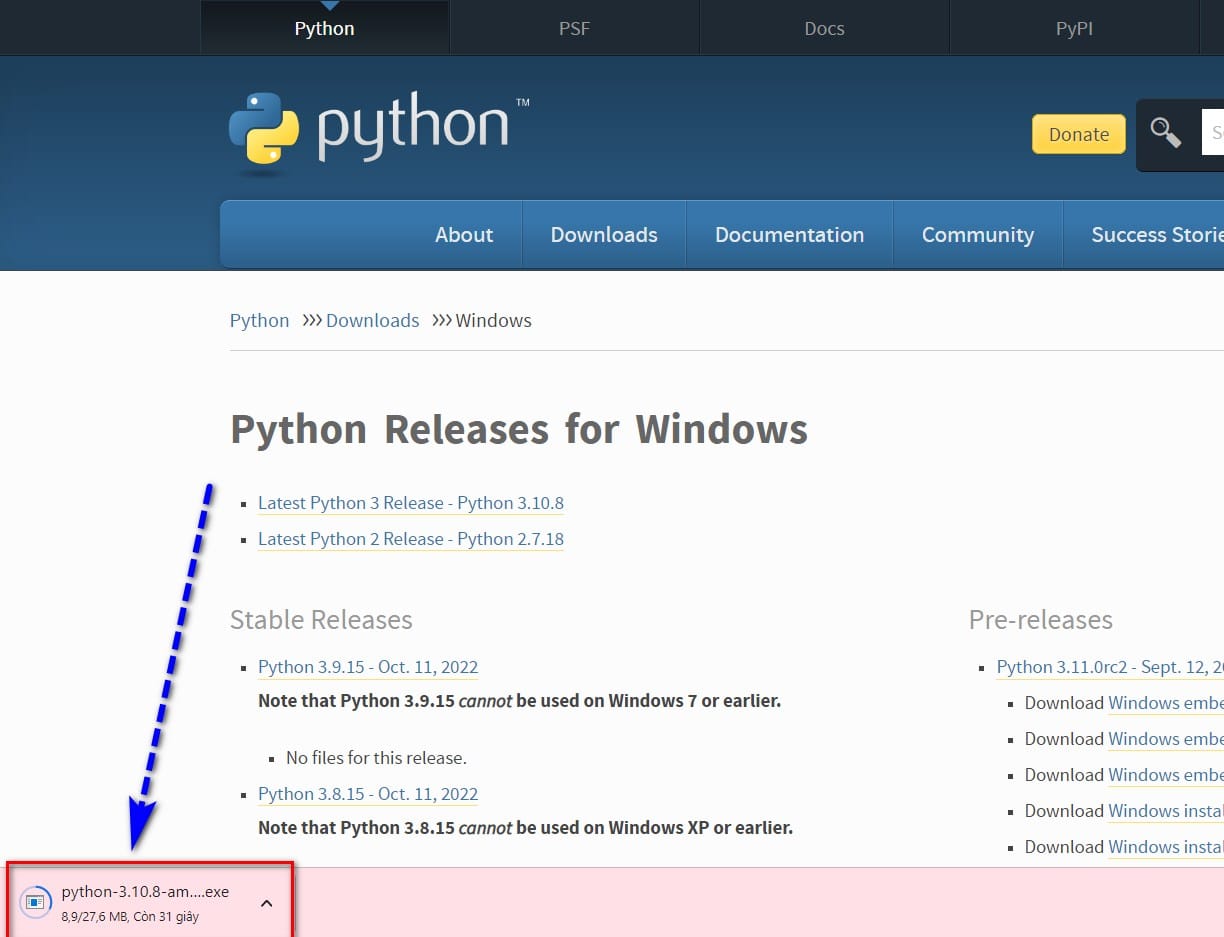
Task: Click the Stable Releases heading
Action: 321,620
